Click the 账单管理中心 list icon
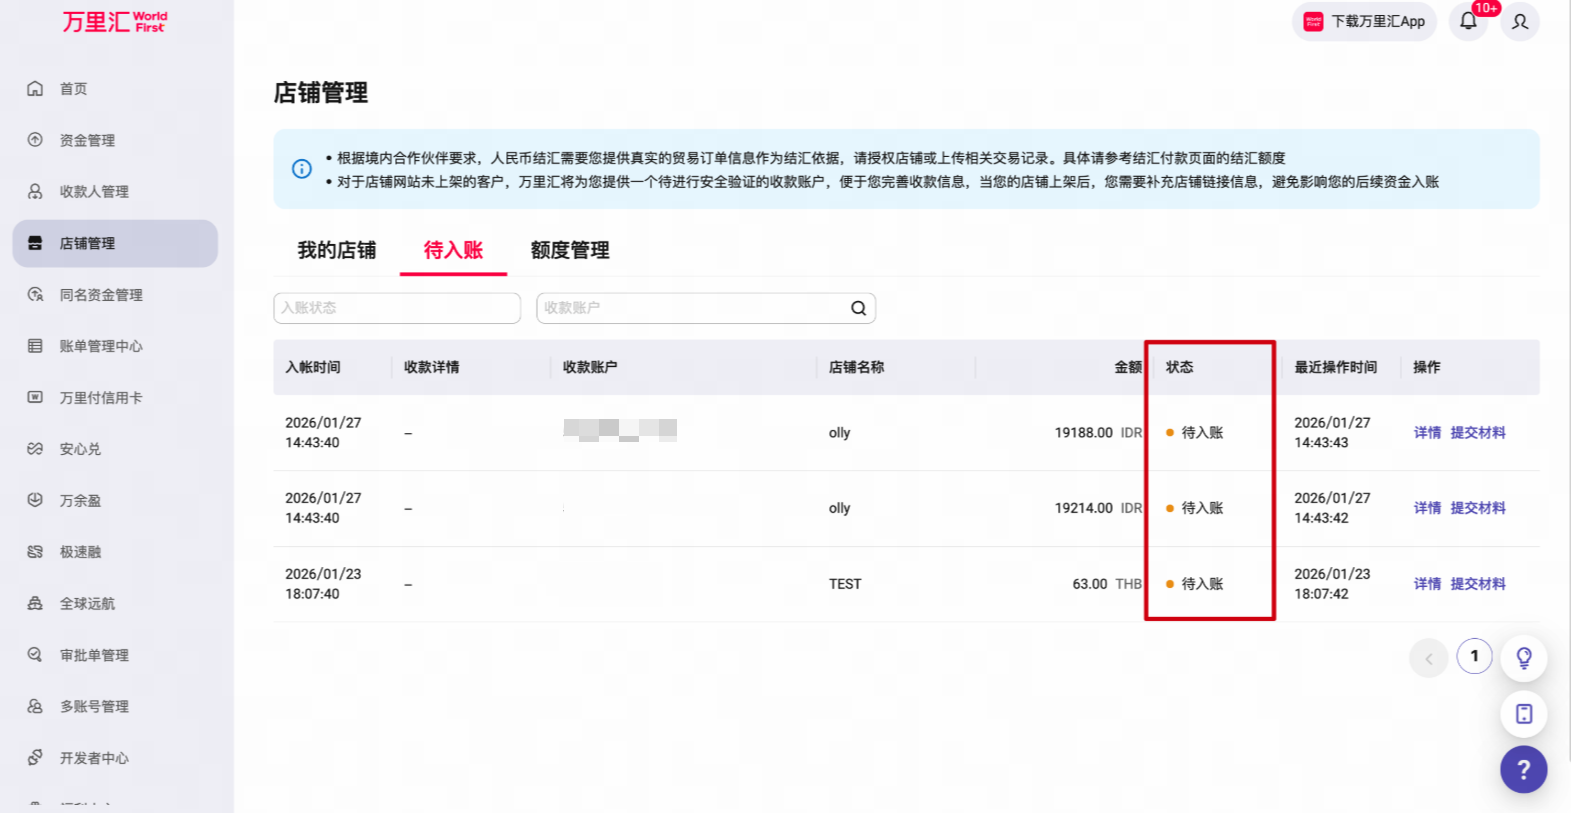Image resolution: width=1571 pixels, height=813 pixels. 35,346
